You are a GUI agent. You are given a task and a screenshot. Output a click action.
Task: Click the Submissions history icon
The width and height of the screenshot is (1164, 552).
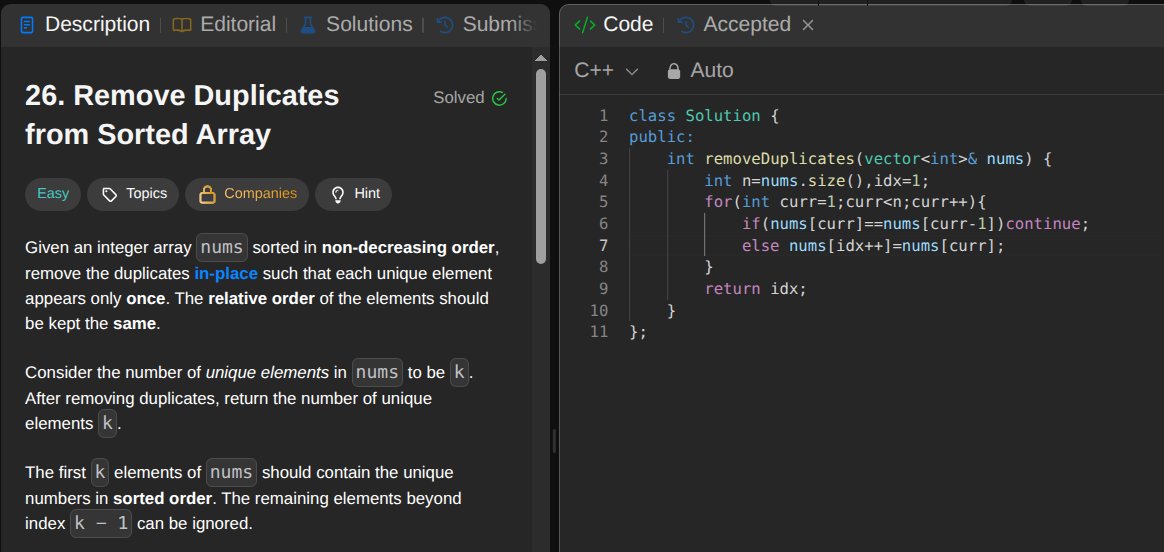point(445,25)
